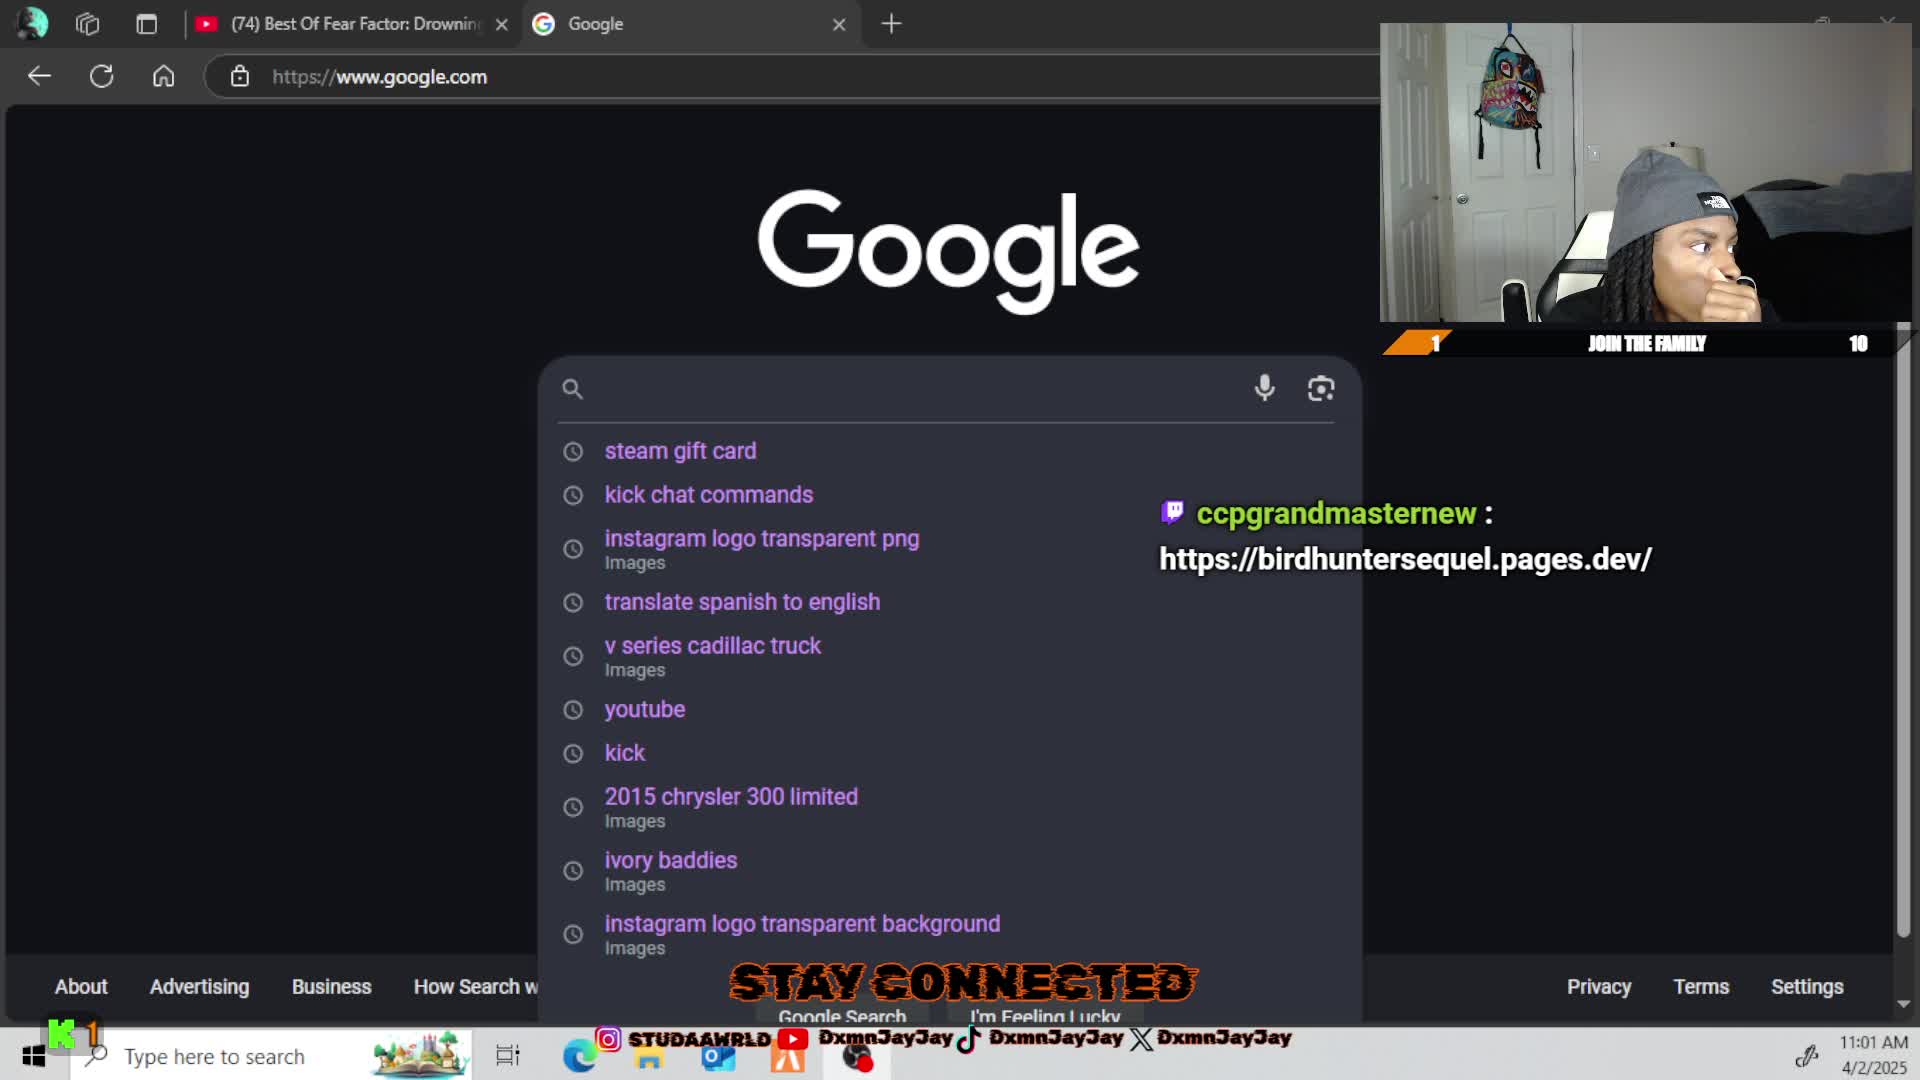Image resolution: width=1920 pixels, height=1080 pixels.
Task: Click the pen icon in system tray
Action: pyautogui.click(x=1806, y=1056)
